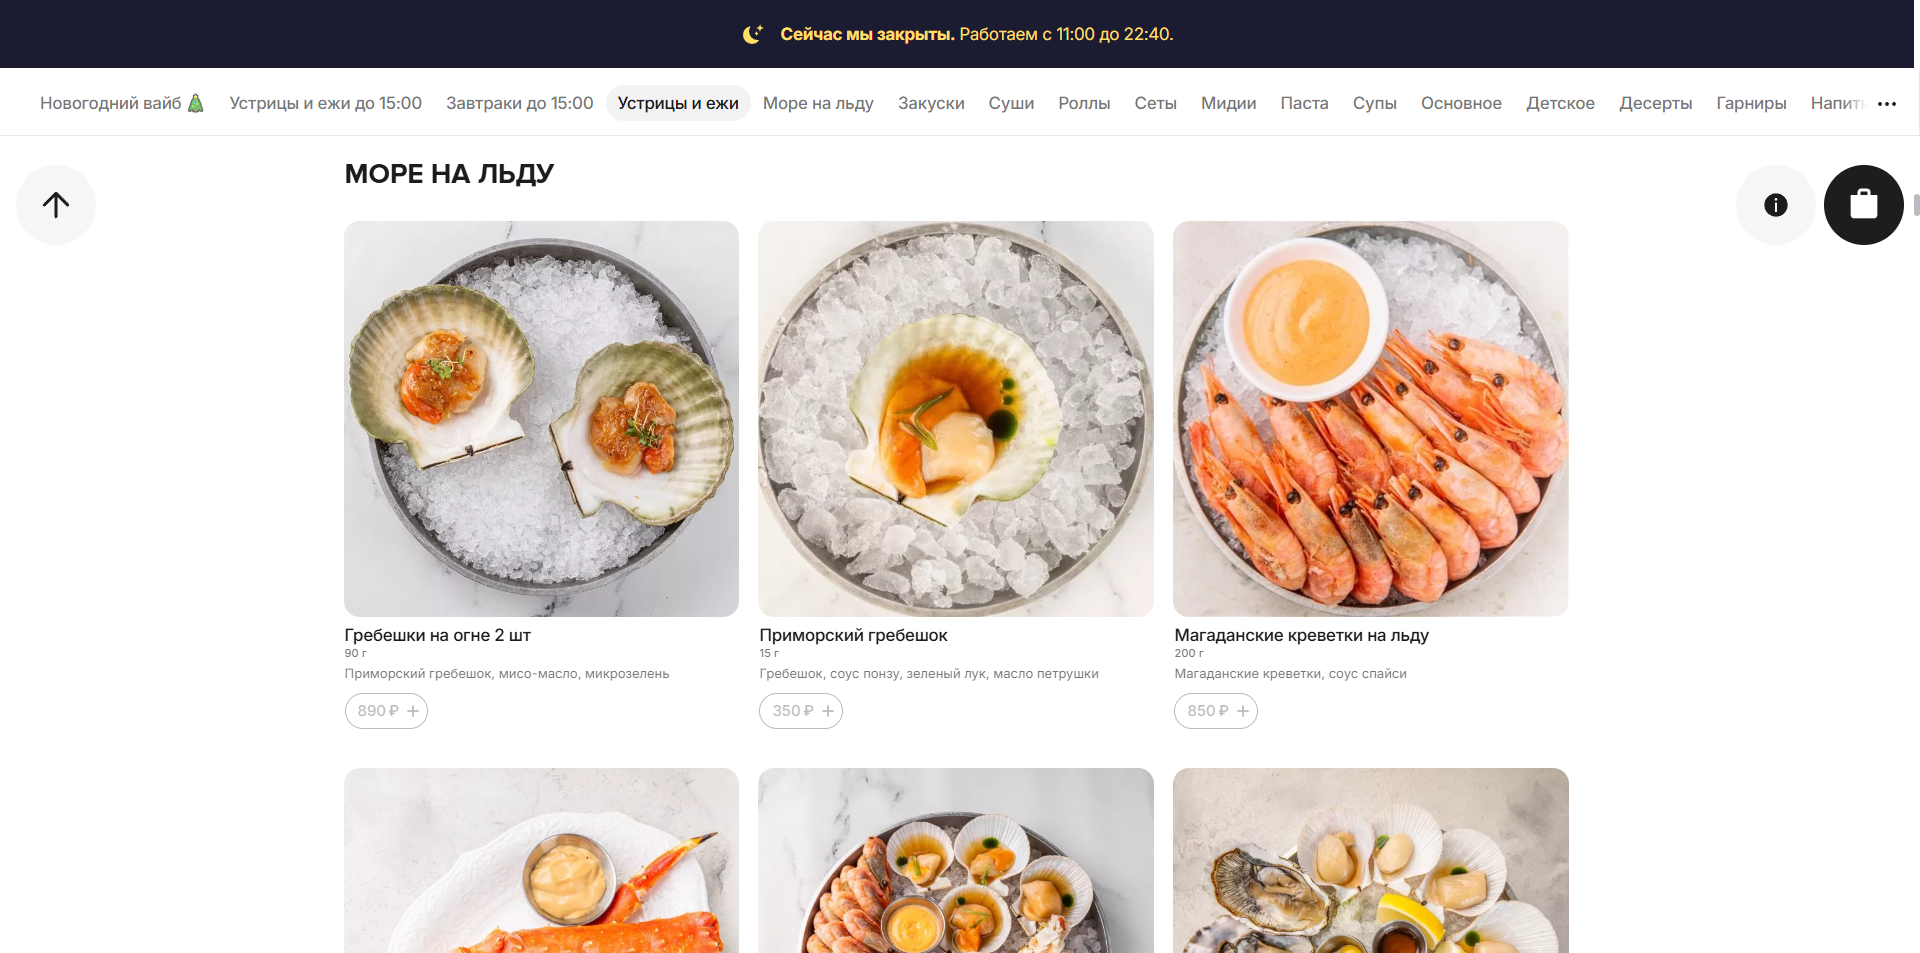The width and height of the screenshot is (1920, 953).
Task: Open the crab leg dish photo
Action: [x=541, y=860]
